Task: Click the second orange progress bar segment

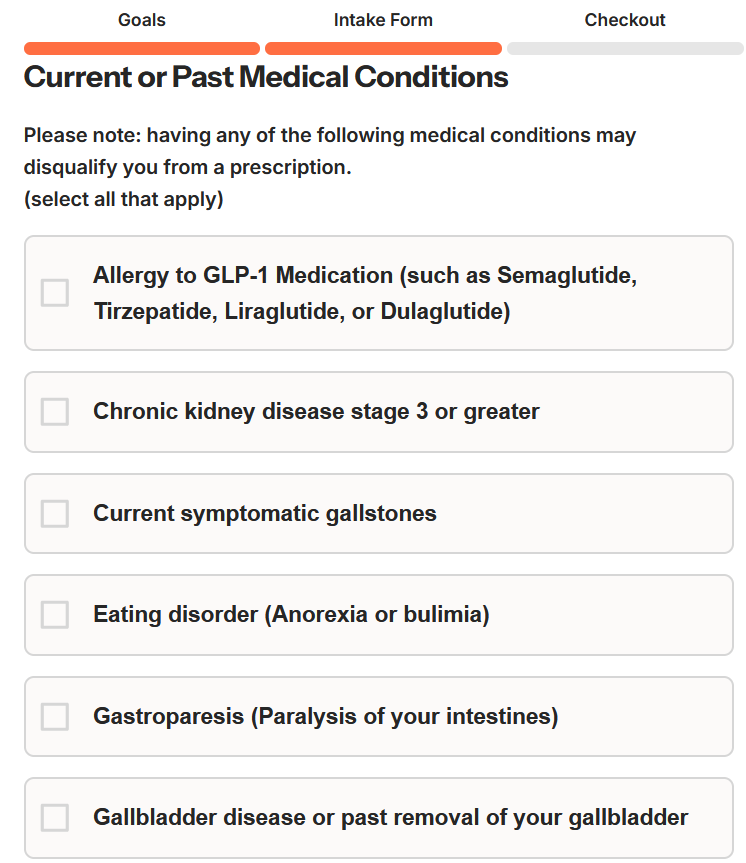Action: 383,48
